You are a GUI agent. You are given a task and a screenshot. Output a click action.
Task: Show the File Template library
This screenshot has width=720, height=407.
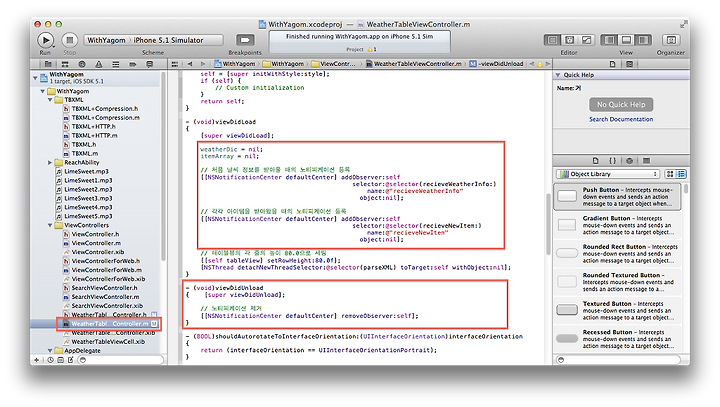596,161
